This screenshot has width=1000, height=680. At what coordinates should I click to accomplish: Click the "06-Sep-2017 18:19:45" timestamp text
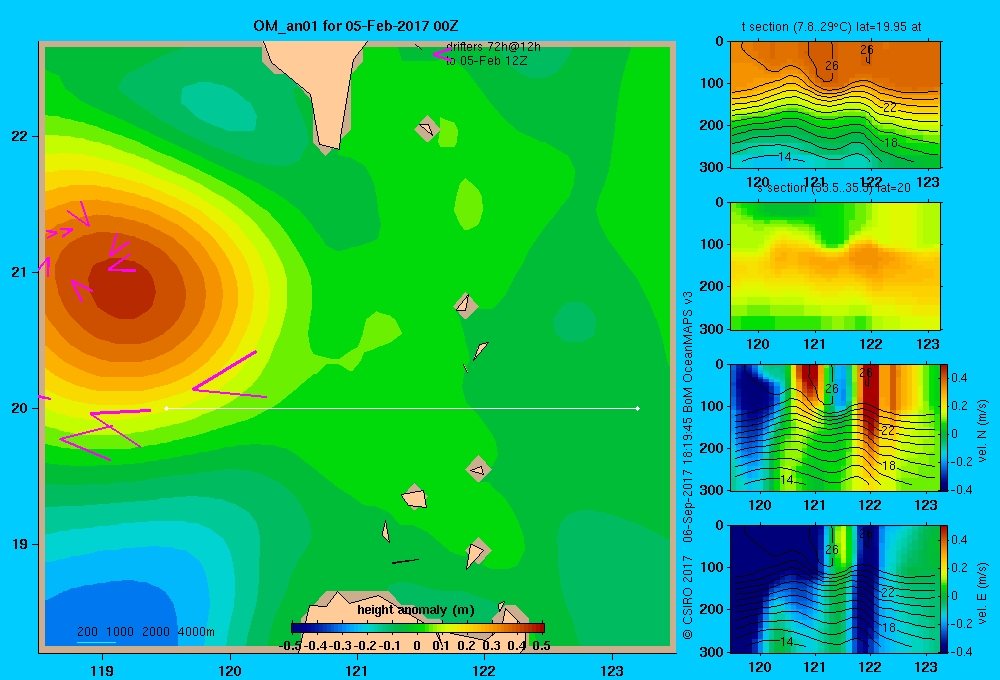click(x=688, y=479)
